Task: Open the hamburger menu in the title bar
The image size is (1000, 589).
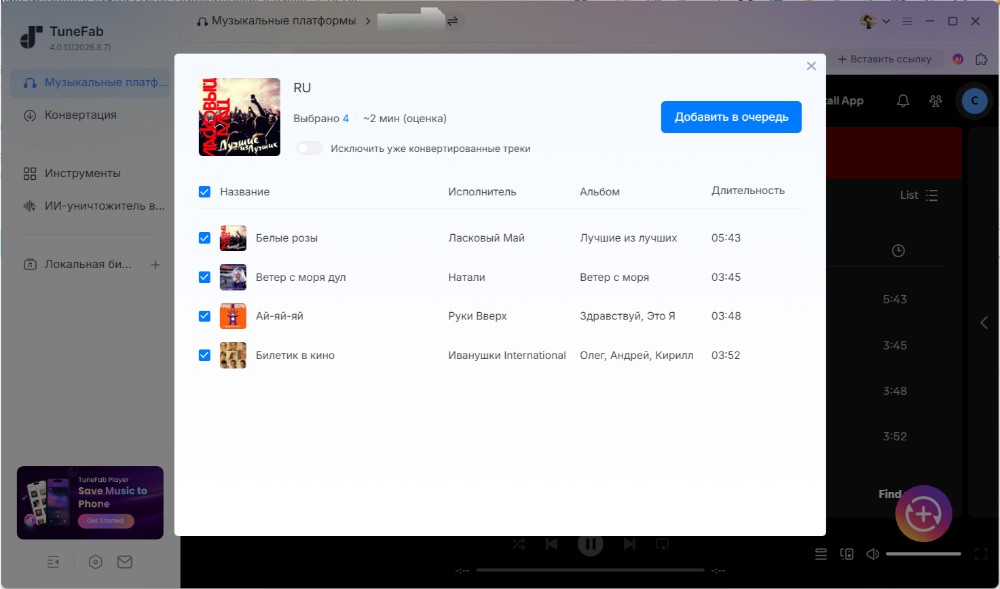Action: (907, 21)
